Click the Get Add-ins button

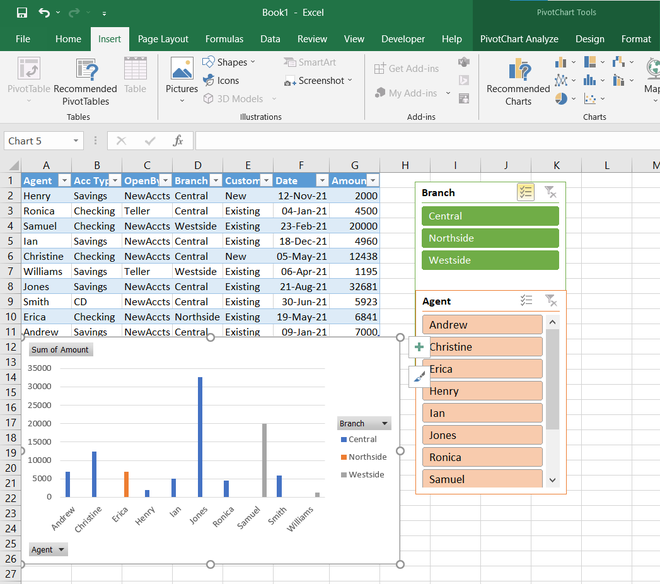(403, 68)
